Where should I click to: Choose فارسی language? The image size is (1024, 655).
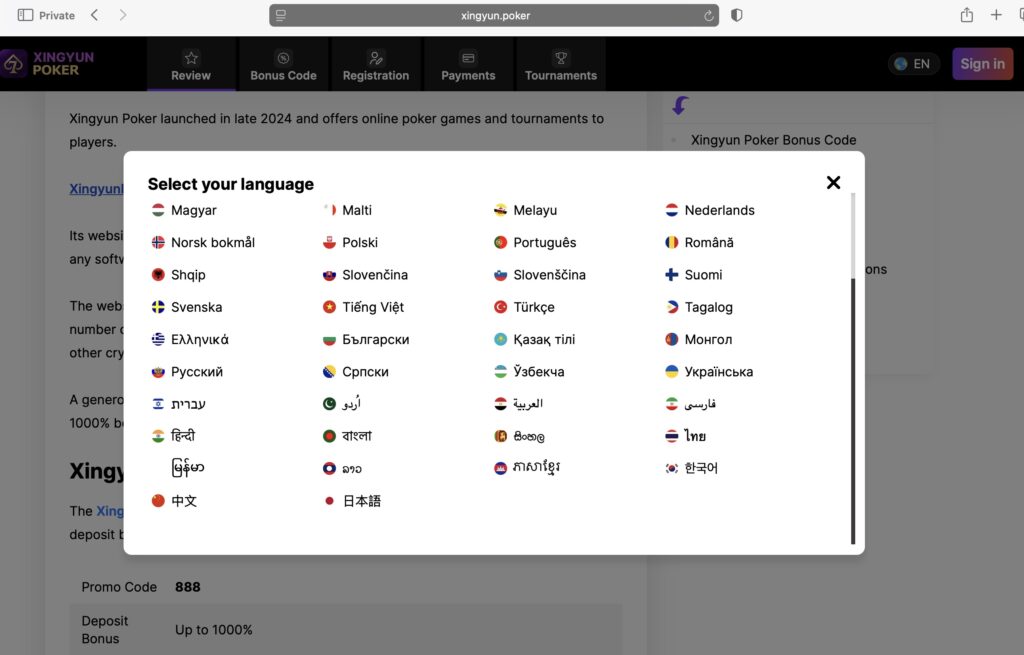click(699, 404)
